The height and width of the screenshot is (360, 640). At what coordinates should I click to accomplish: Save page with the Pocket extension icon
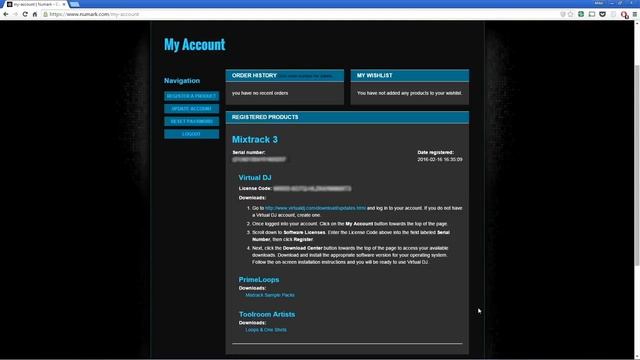tap(602, 14)
